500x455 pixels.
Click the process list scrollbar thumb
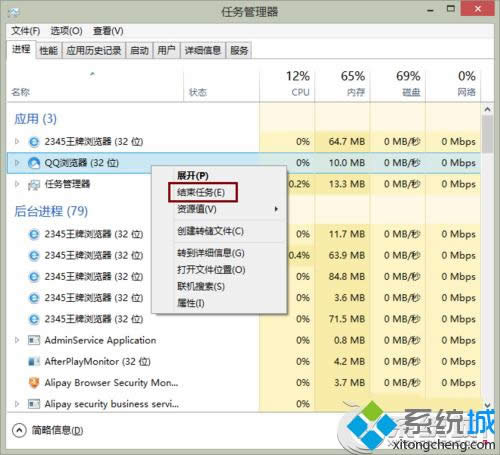pyautogui.click(x=487, y=134)
